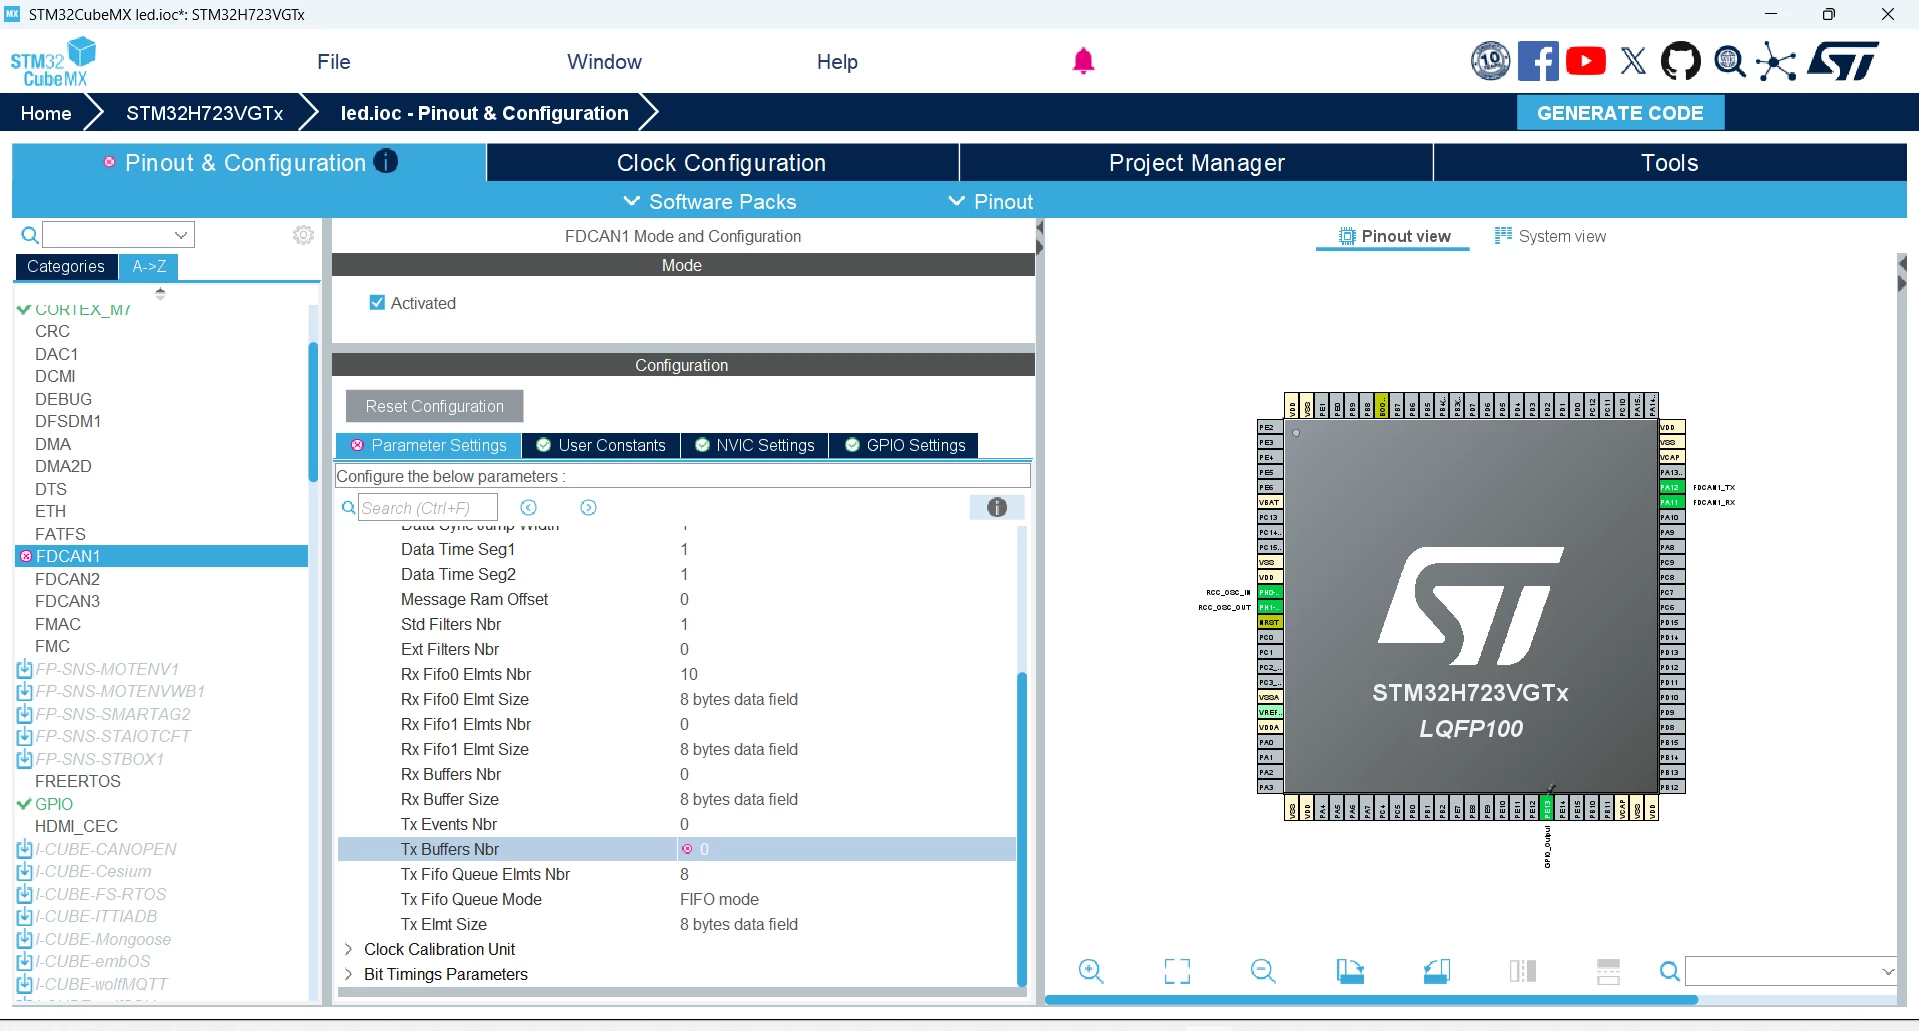Screen dimensions: 1919x1031
Task: Open the User Constants tab
Action: coord(601,445)
